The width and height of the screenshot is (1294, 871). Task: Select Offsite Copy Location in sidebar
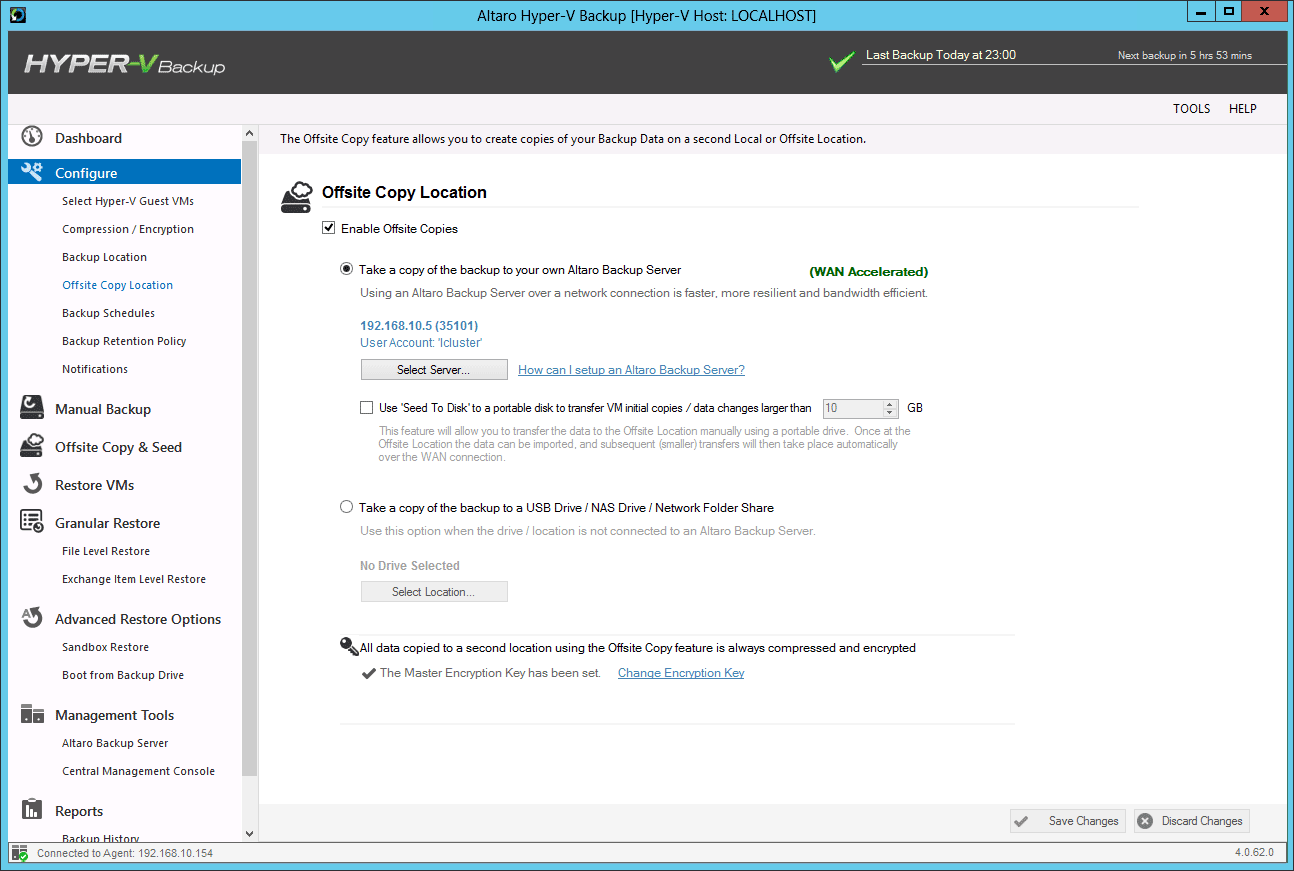pyautogui.click(x=117, y=285)
